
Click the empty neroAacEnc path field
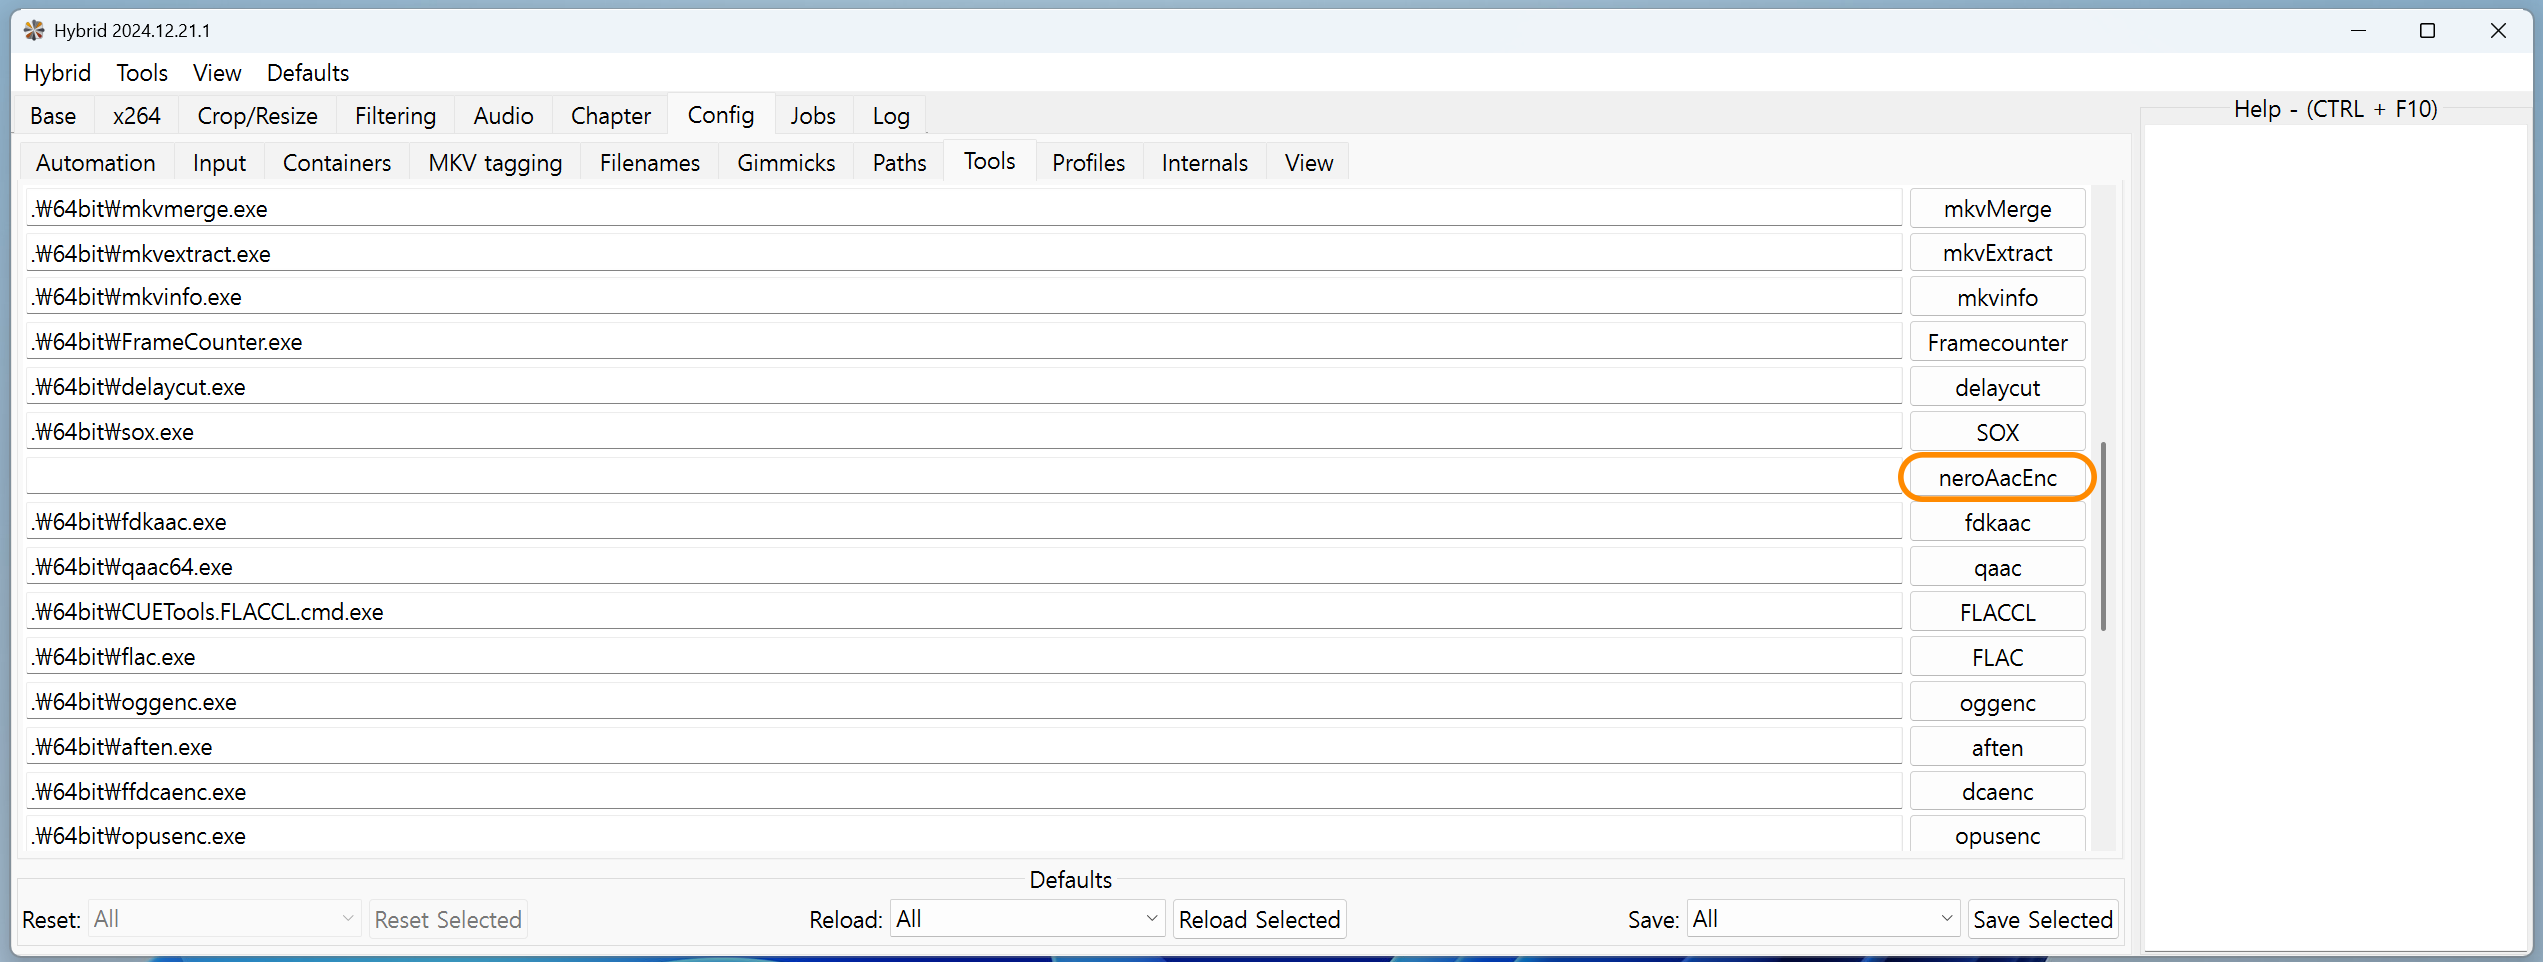pos(964,476)
